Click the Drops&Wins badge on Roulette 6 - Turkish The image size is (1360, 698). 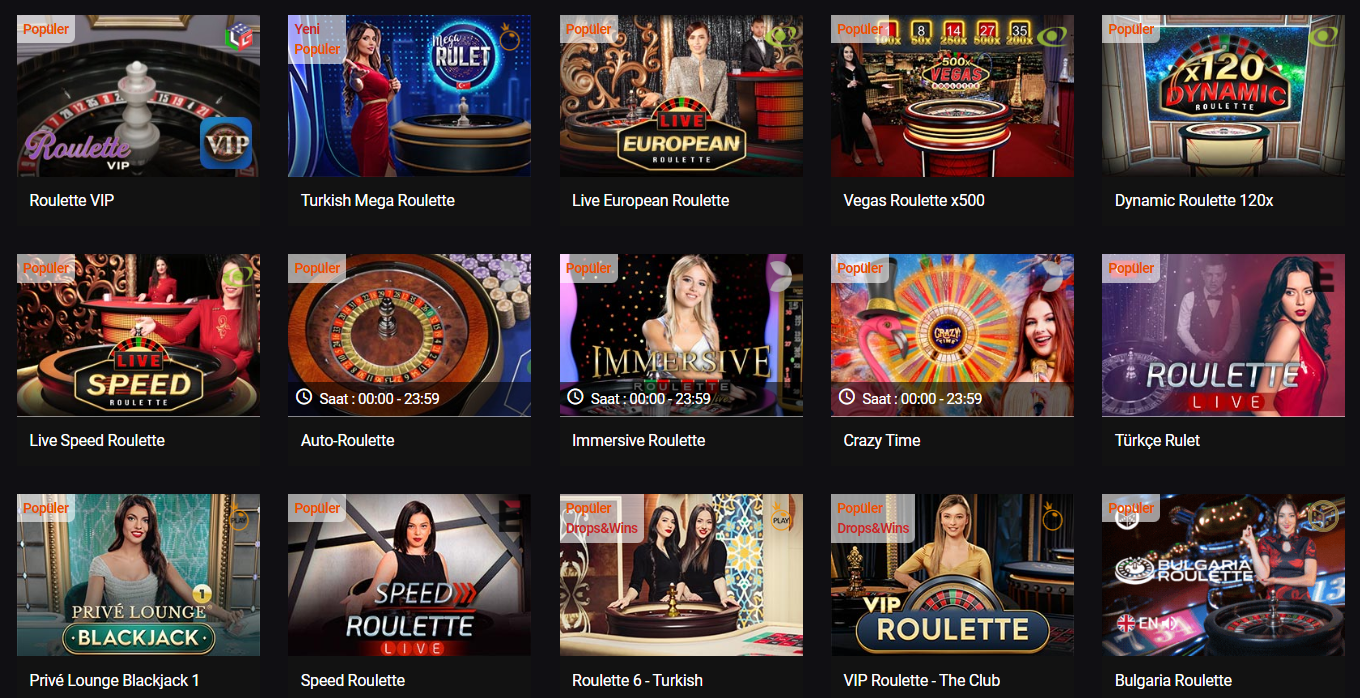point(602,528)
